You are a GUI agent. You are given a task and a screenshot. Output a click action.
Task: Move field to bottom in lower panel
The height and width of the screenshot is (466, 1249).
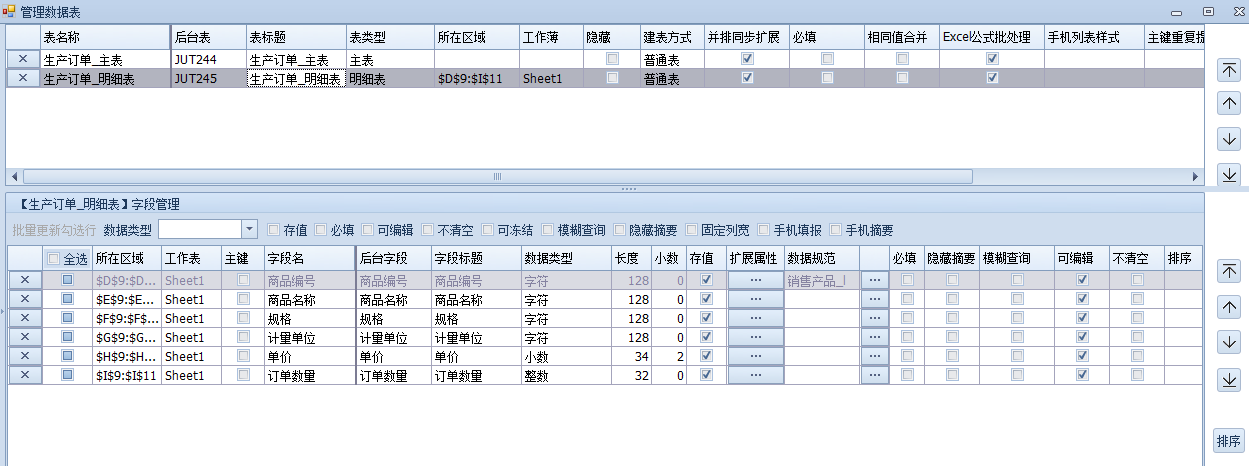pos(1230,379)
